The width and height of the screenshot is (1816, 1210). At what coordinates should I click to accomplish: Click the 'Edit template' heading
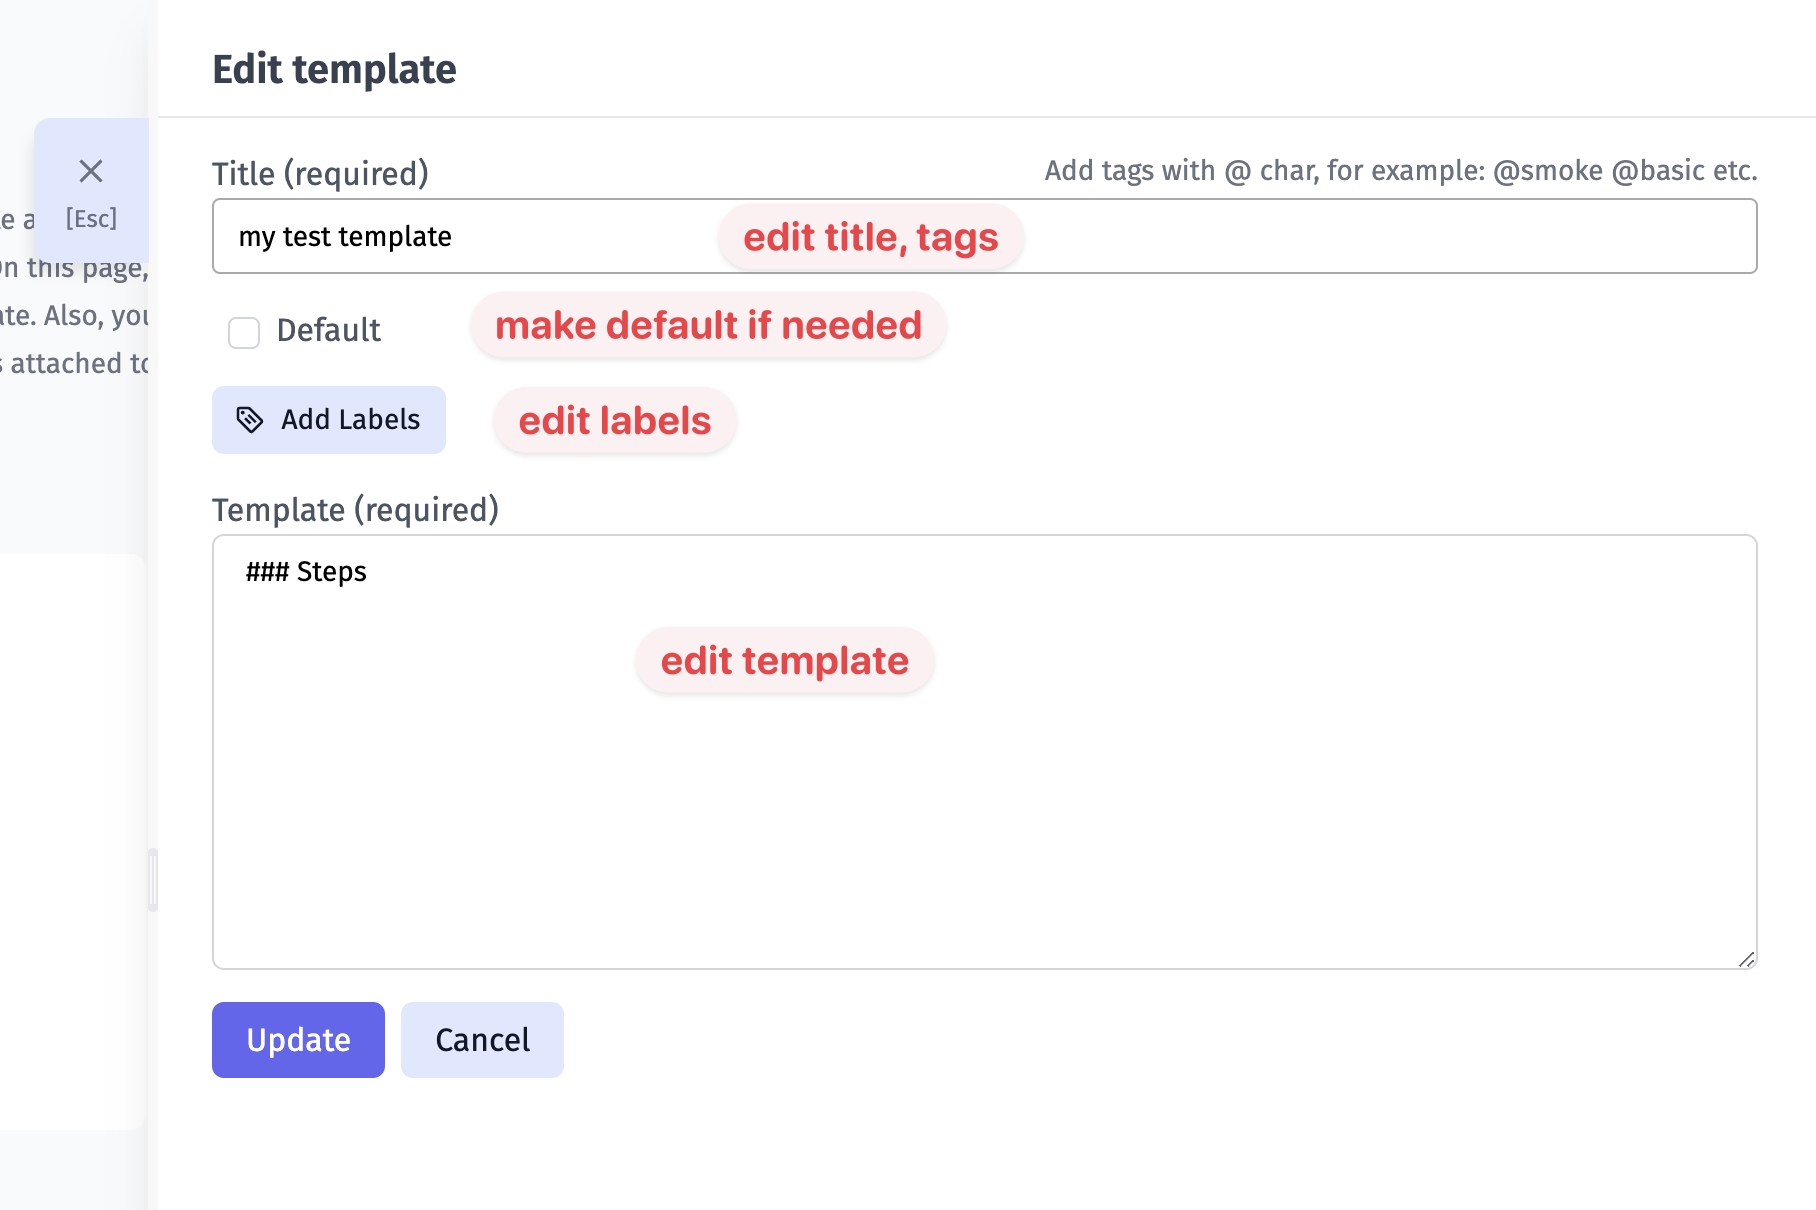click(x=334, y=70)
